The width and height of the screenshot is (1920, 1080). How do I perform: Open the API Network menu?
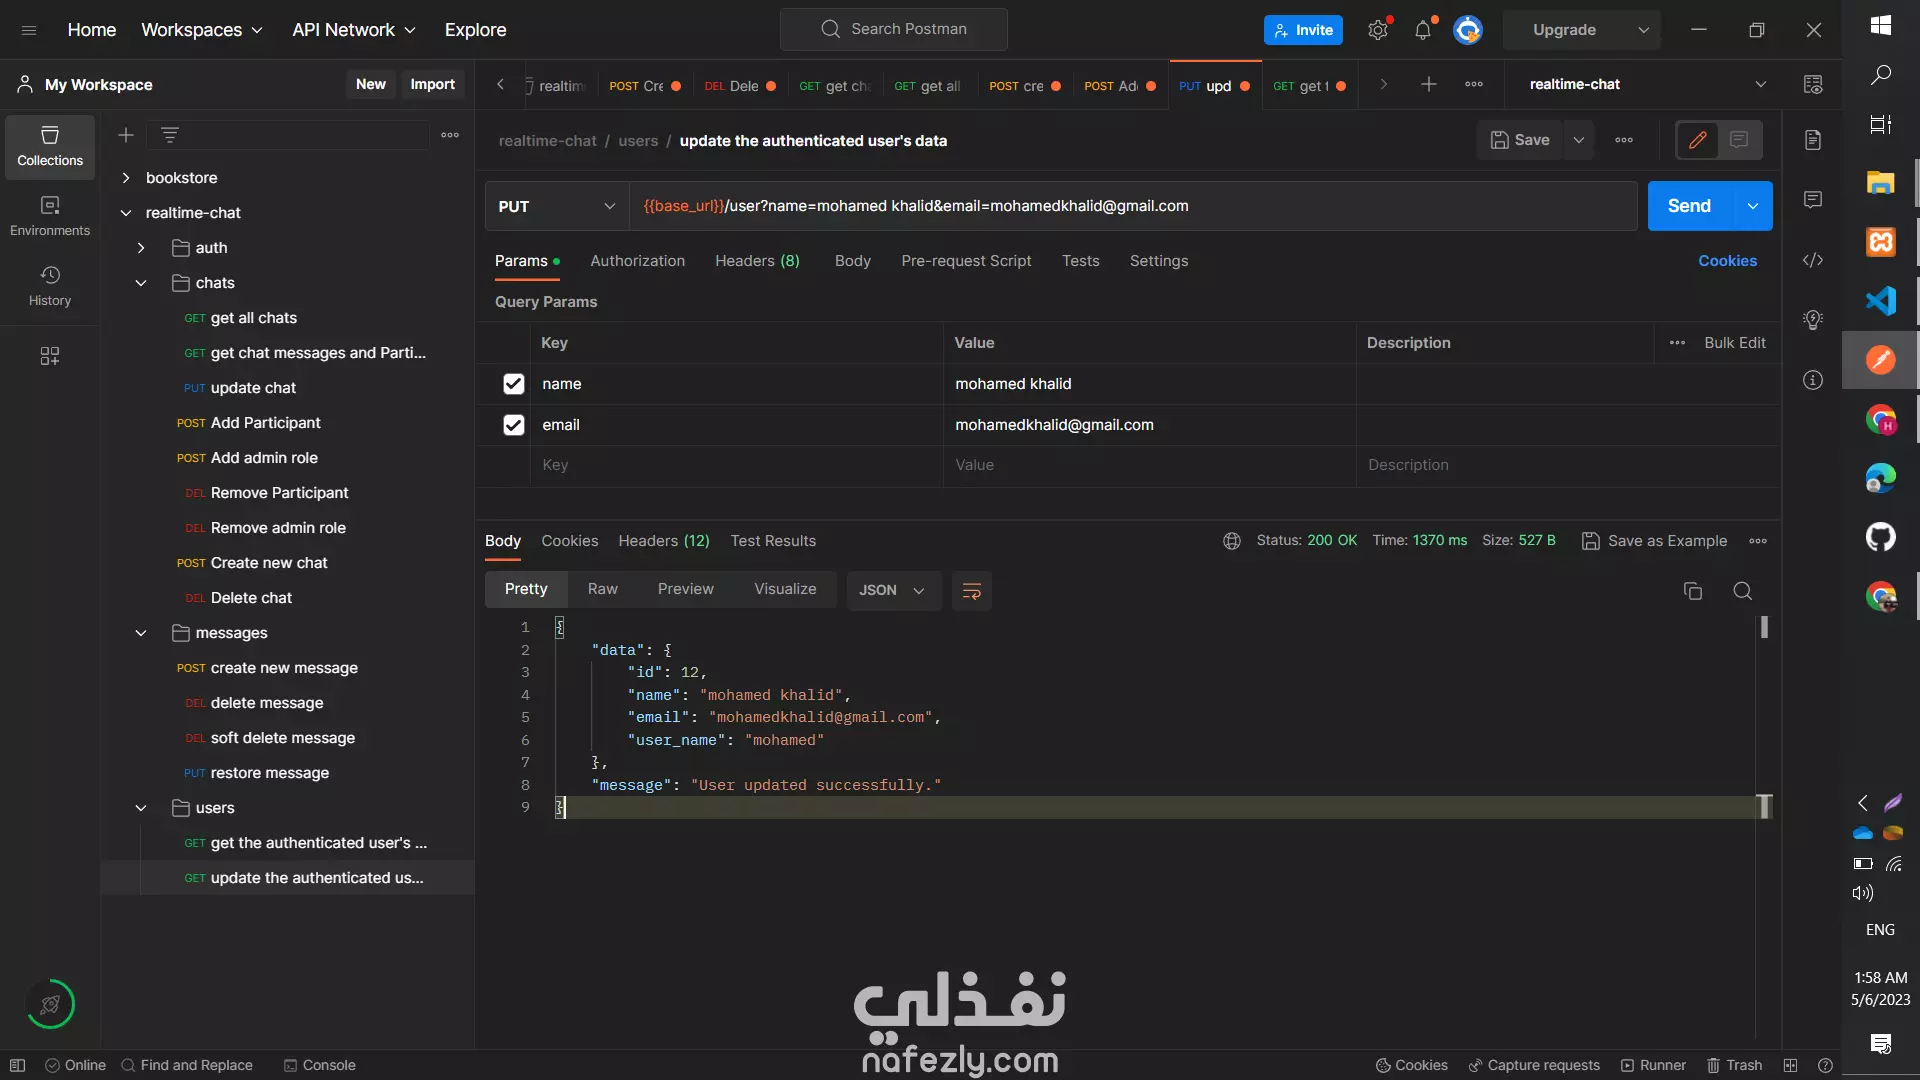pos(354,30)
